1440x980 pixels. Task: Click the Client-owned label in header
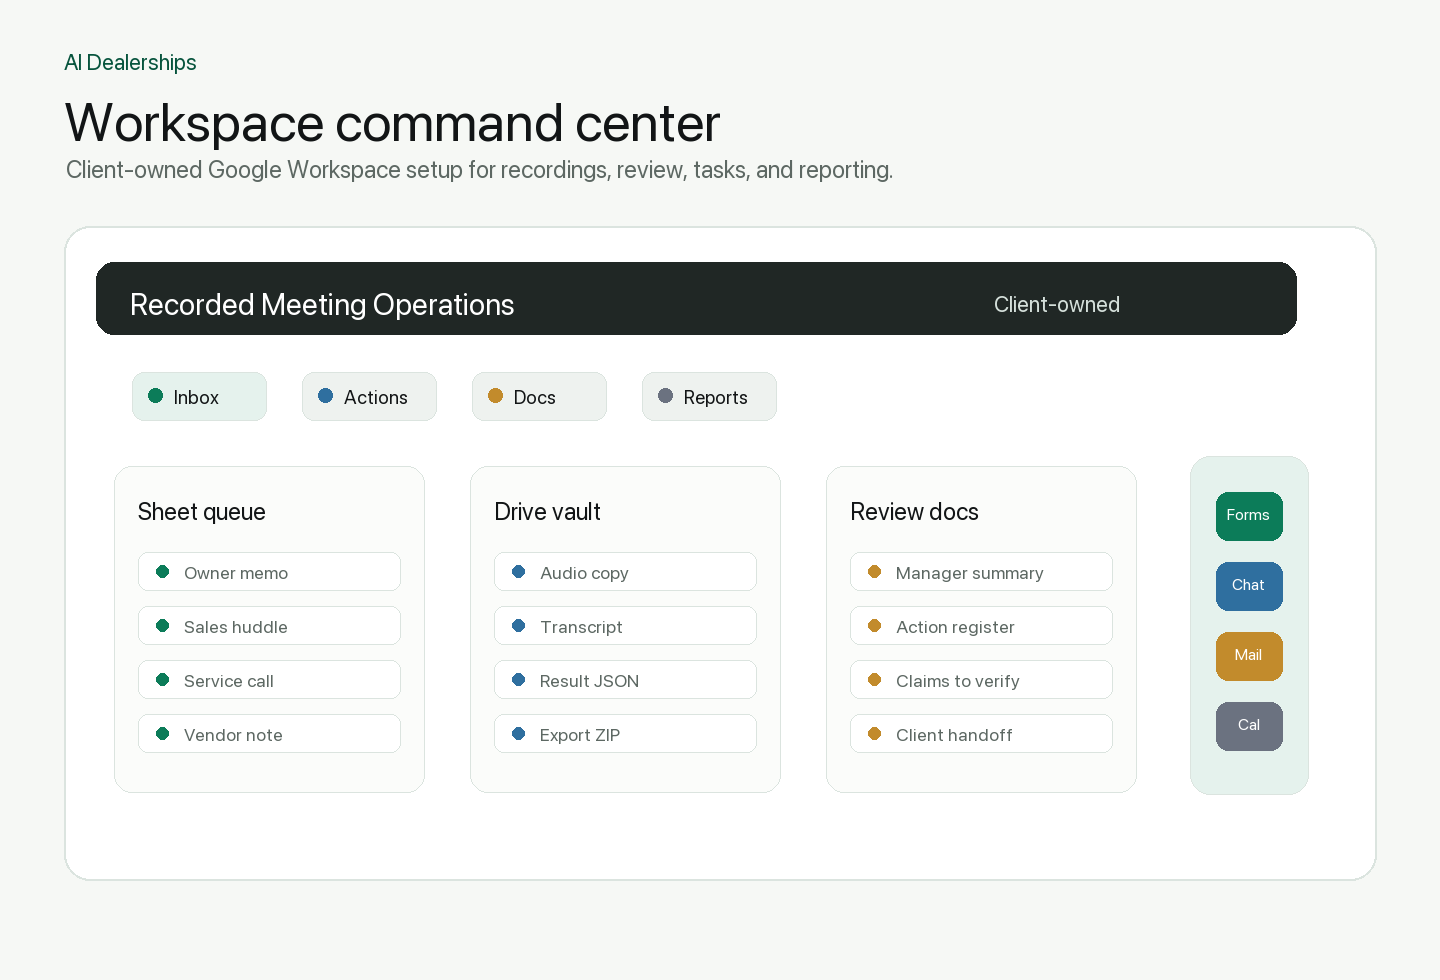(1057, 305)
